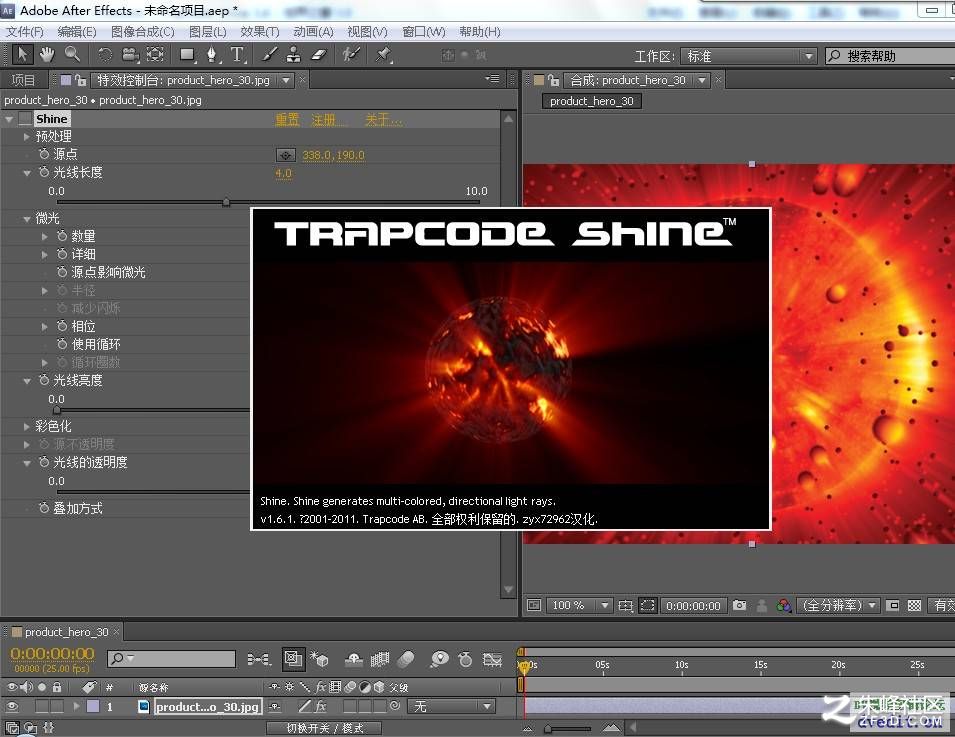Viewport: 955px width, 737px height.
Task: Open the brainstorm icon in the timeline
Action: [x=439, y=659]
